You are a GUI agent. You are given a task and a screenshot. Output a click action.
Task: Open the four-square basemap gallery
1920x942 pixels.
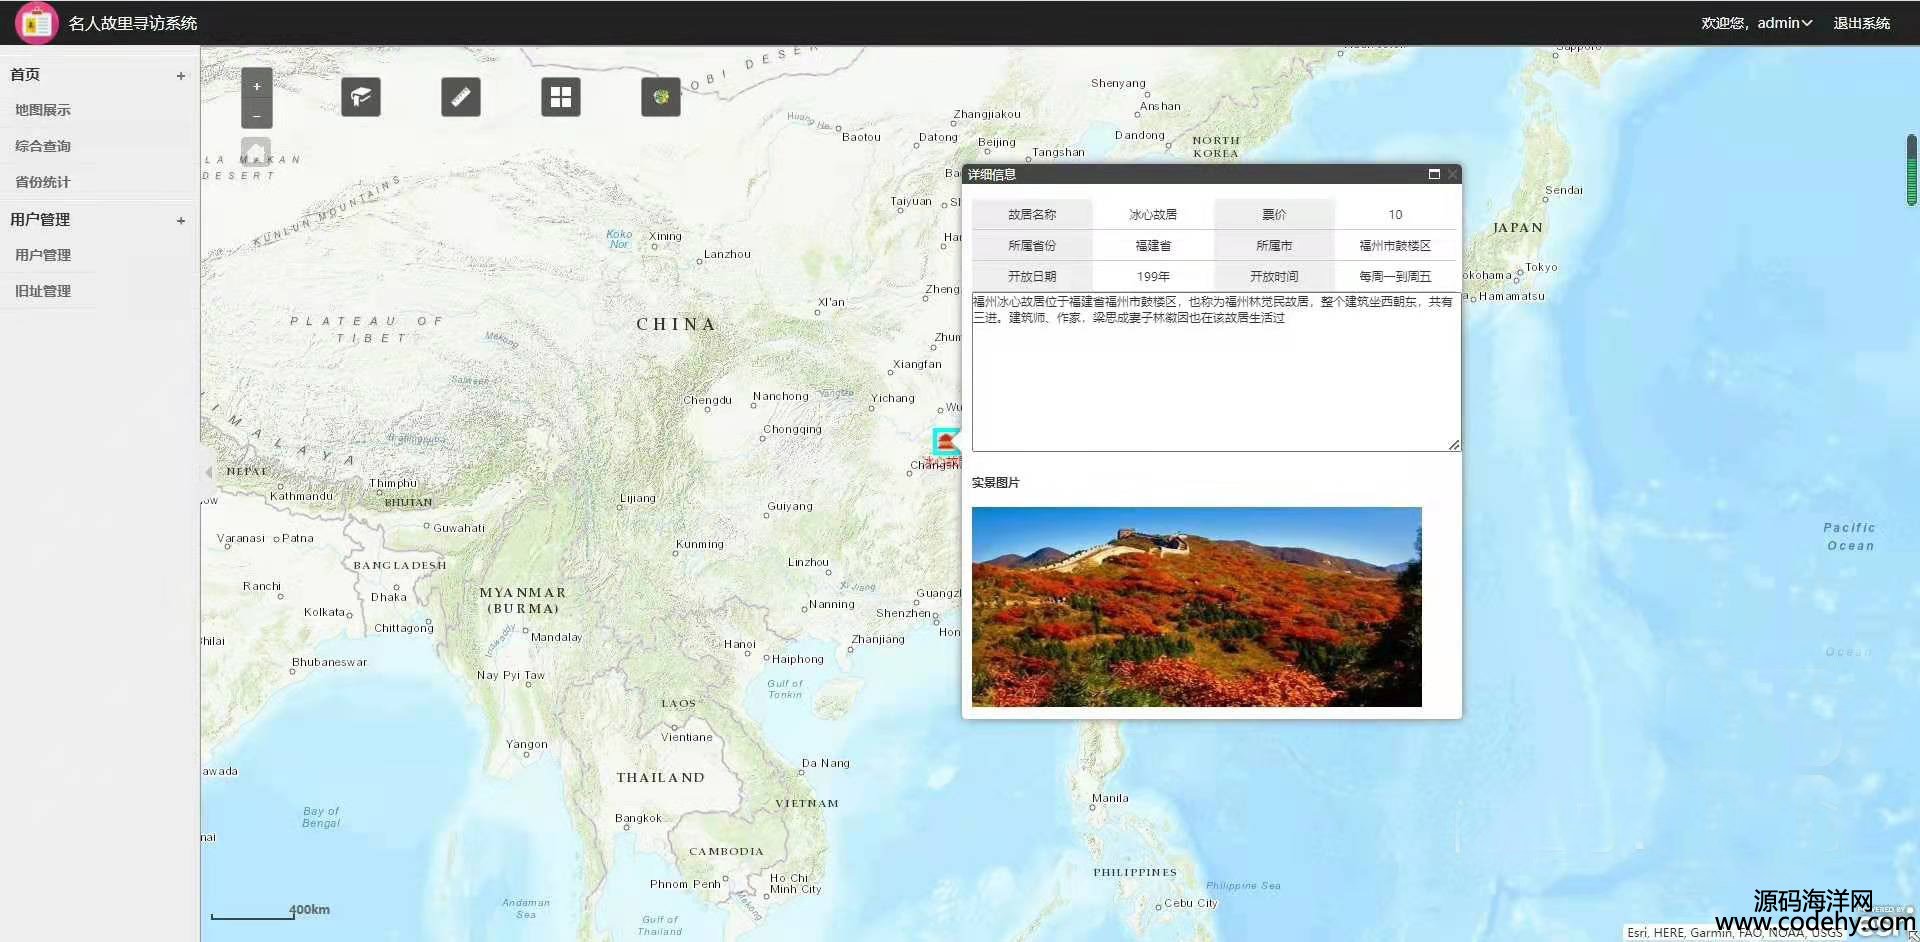561,97
